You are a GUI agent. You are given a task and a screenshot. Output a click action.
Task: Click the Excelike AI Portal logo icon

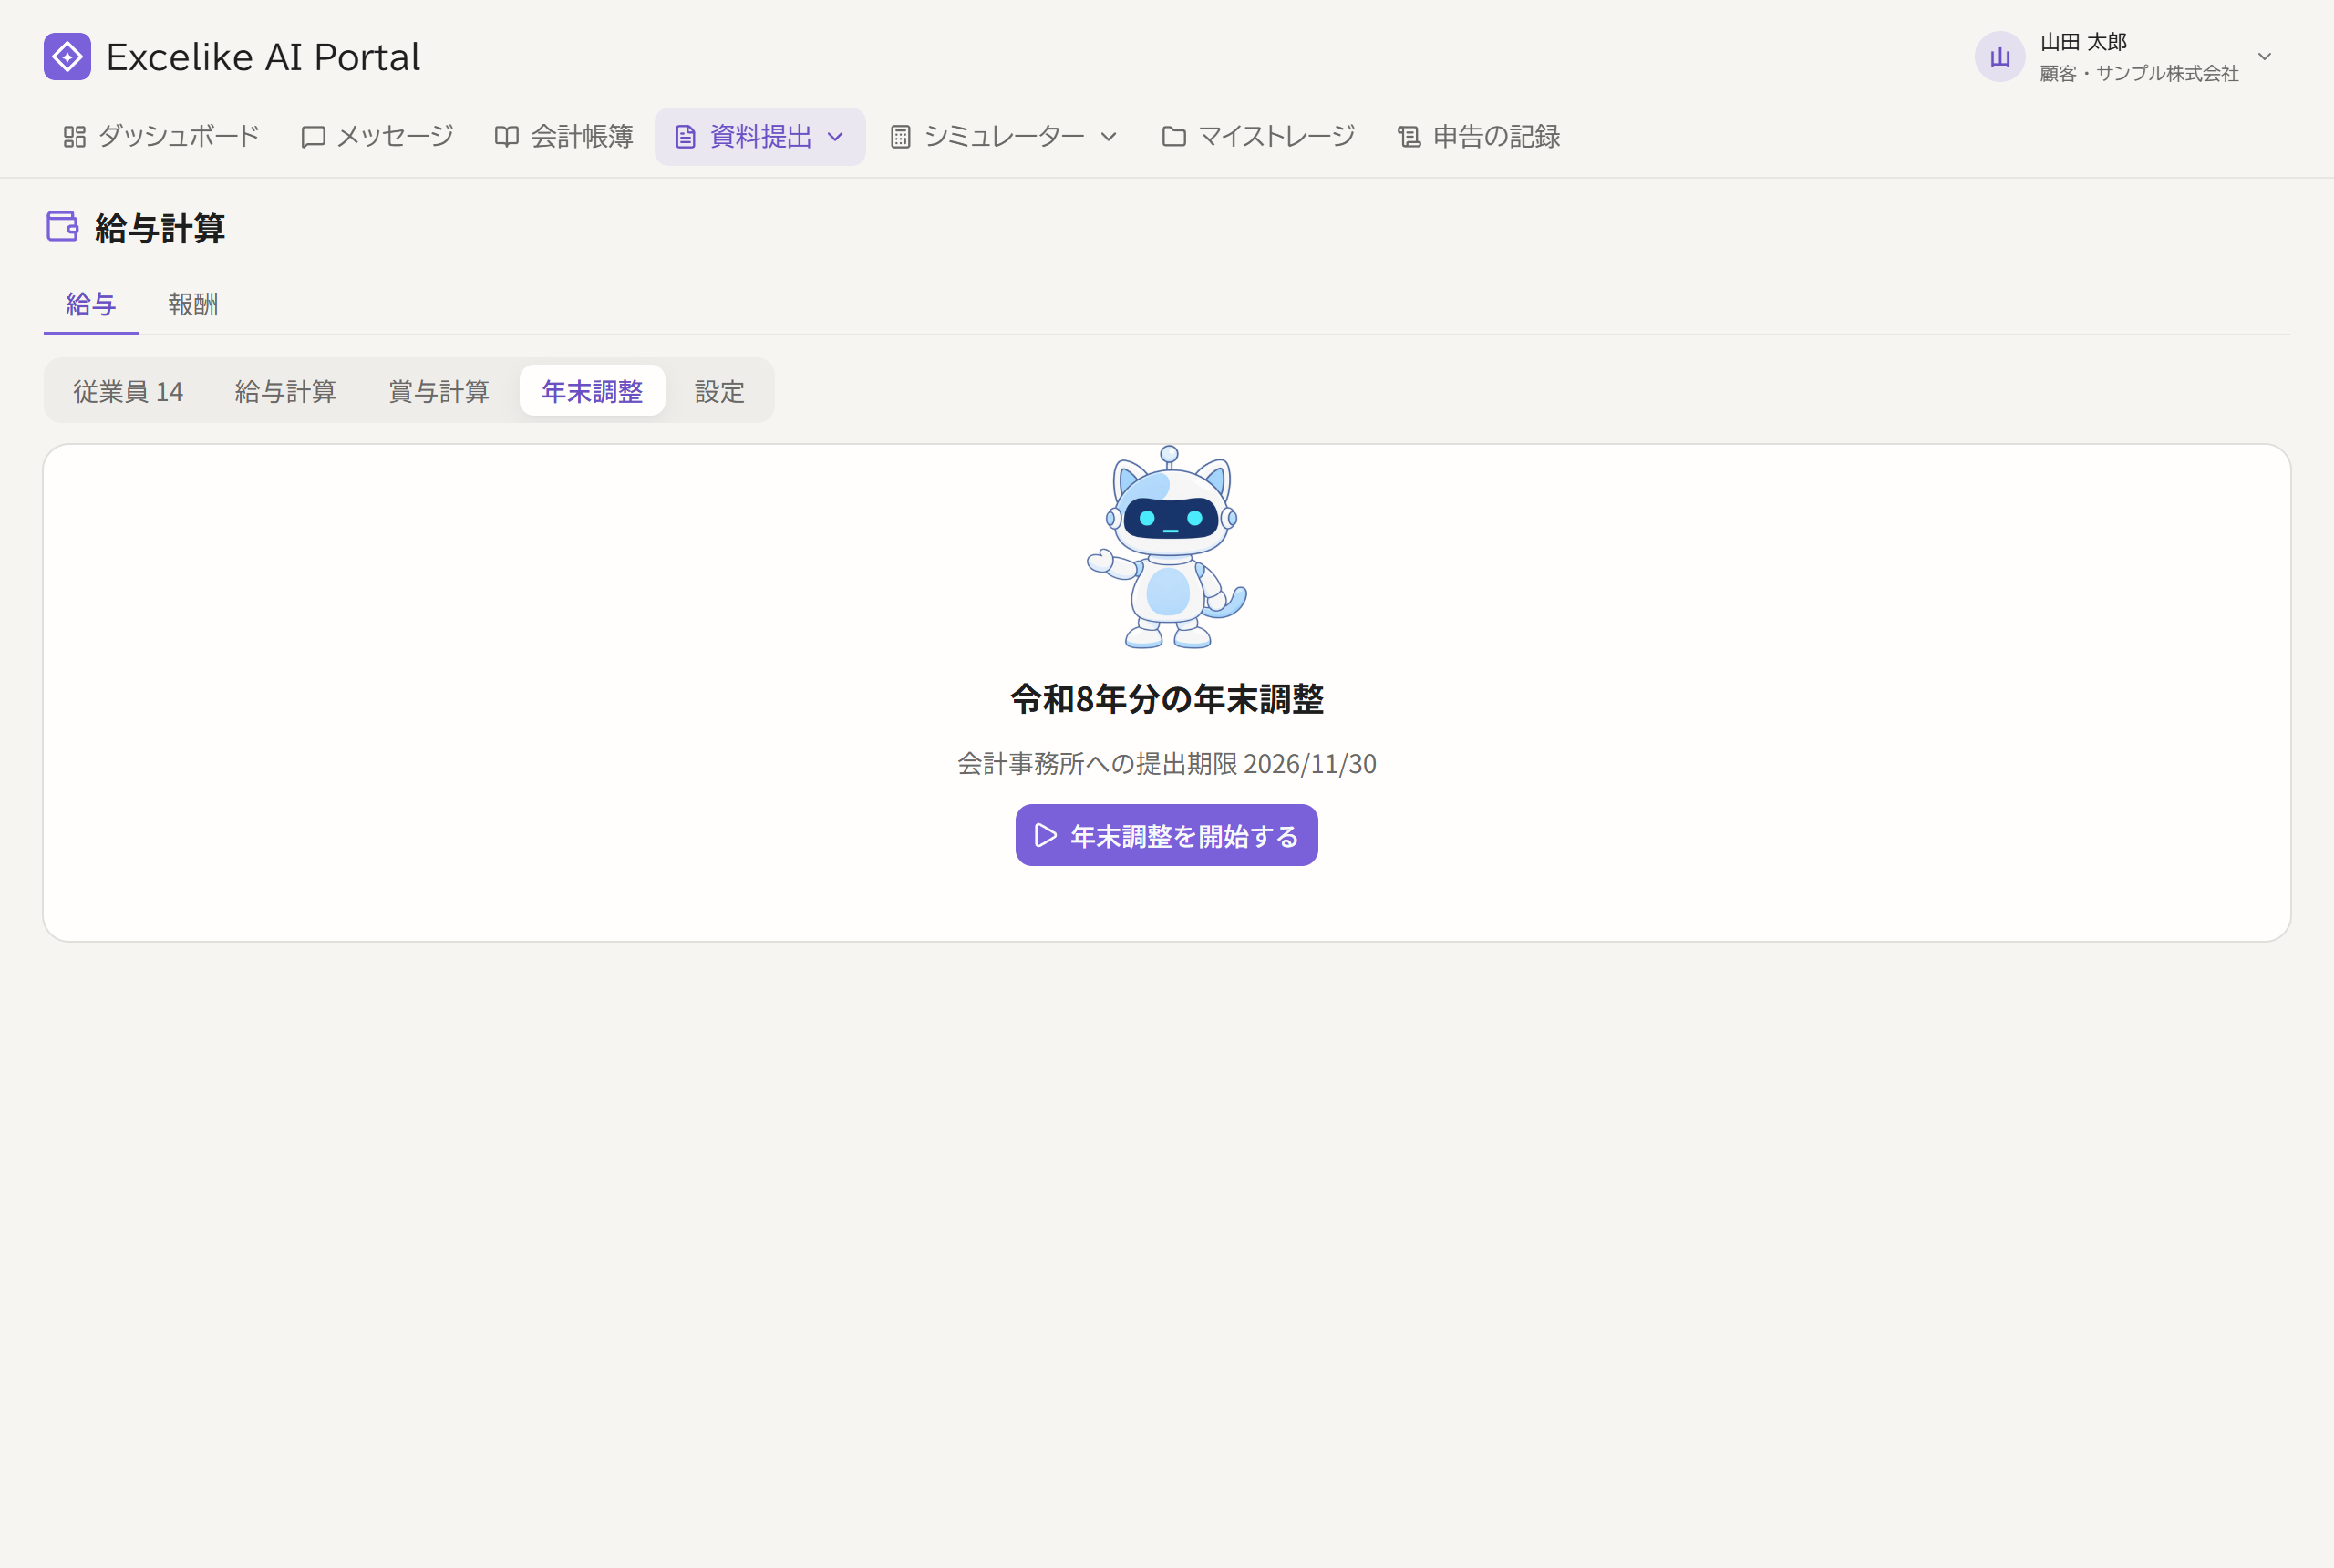click(x=67, y=57)
